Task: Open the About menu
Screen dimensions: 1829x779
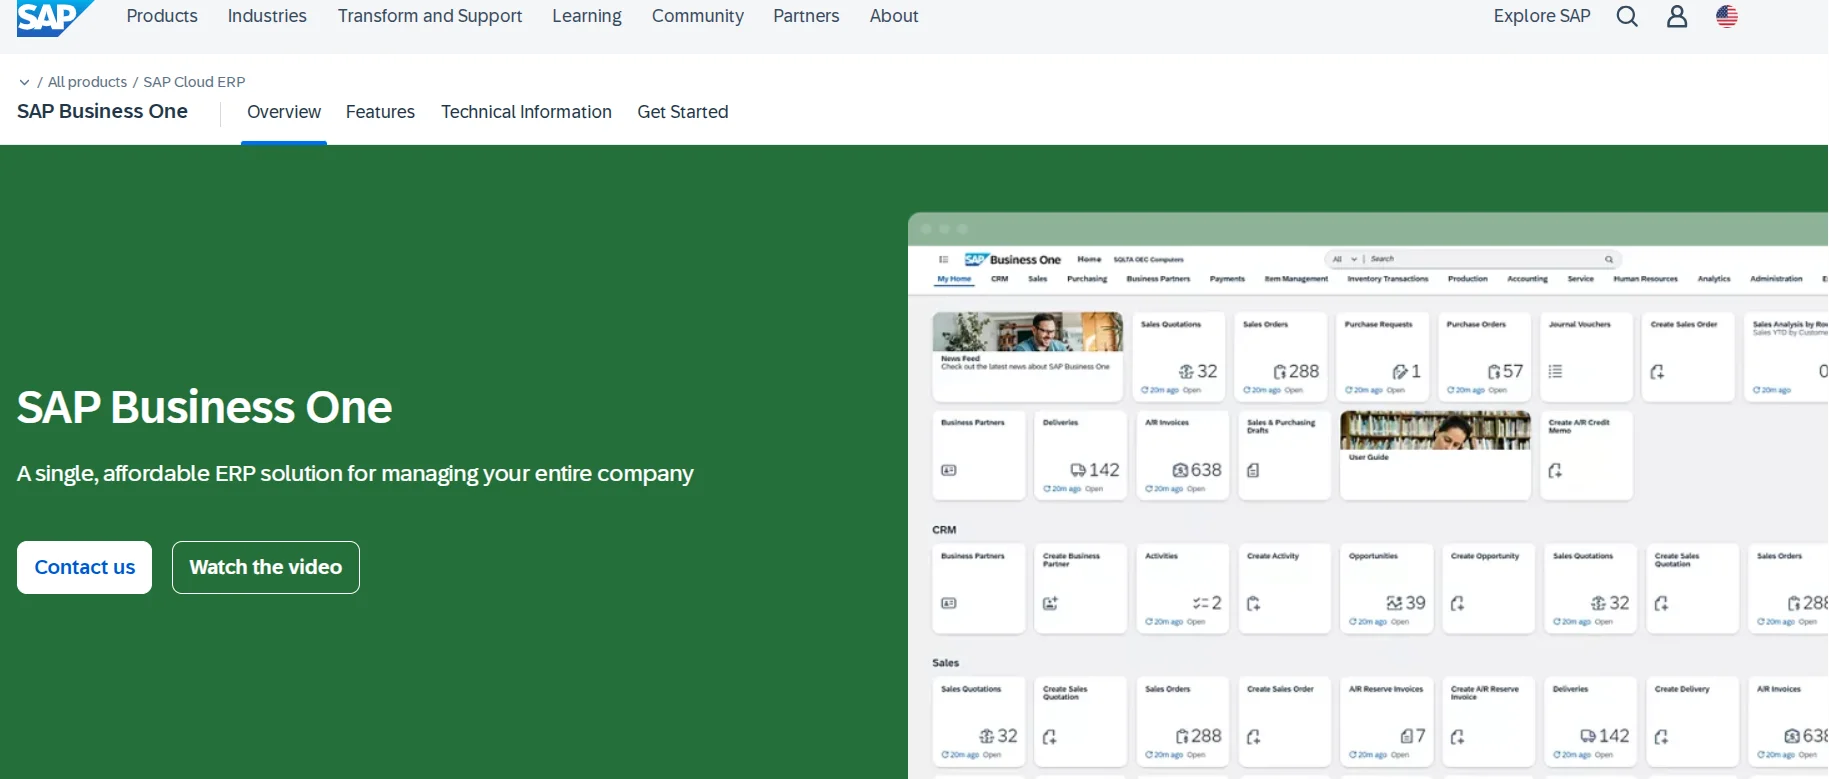Action: pyautogui.click(x=894, y=17)
